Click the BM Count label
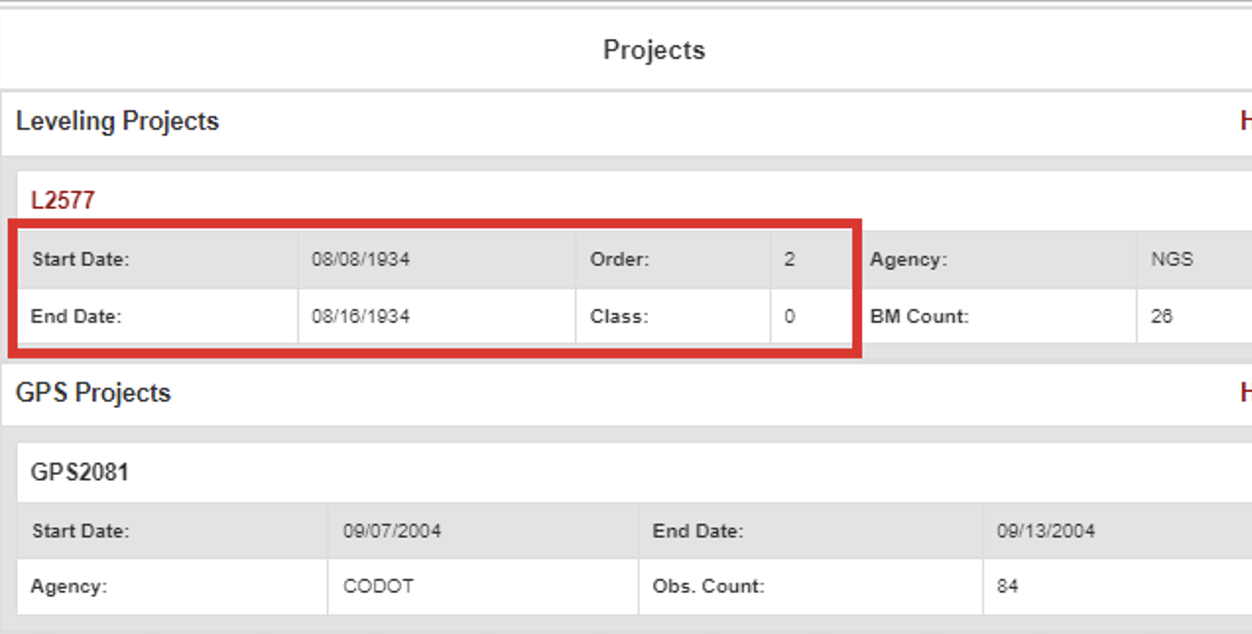The image size is (1252, 634). [x=919, y=316]
